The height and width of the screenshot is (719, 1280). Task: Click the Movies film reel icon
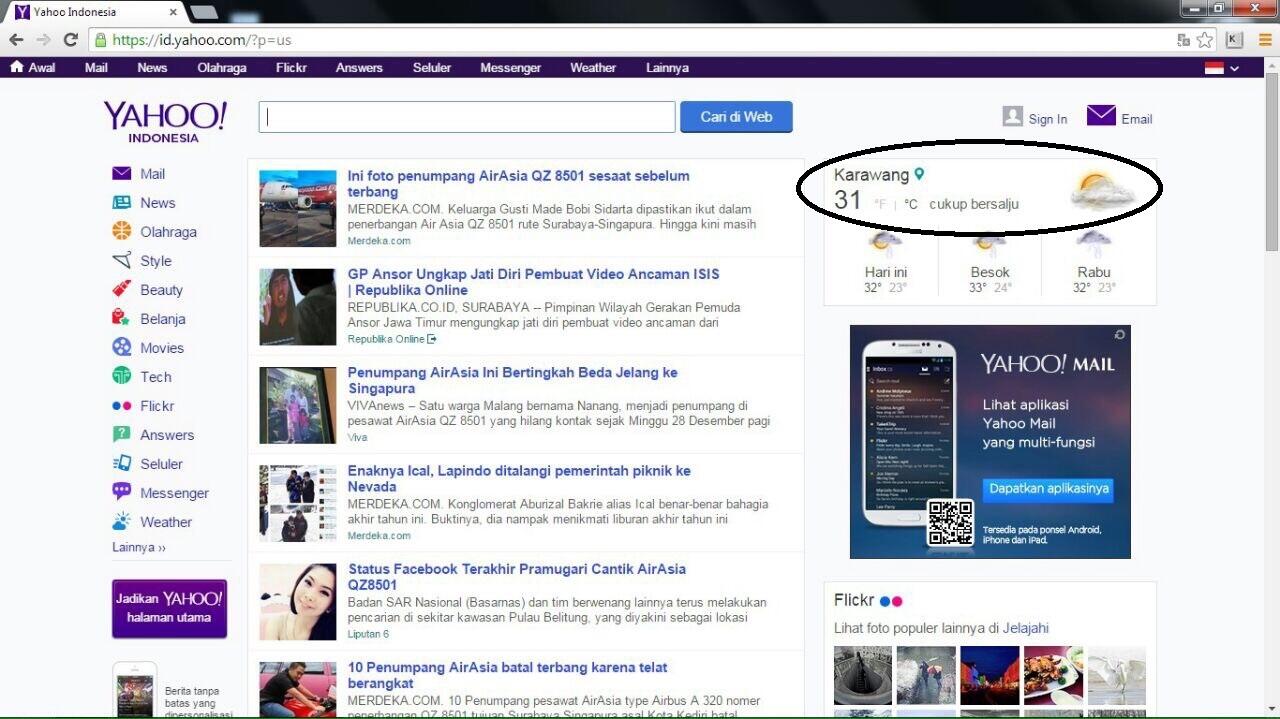pos(122,347)
